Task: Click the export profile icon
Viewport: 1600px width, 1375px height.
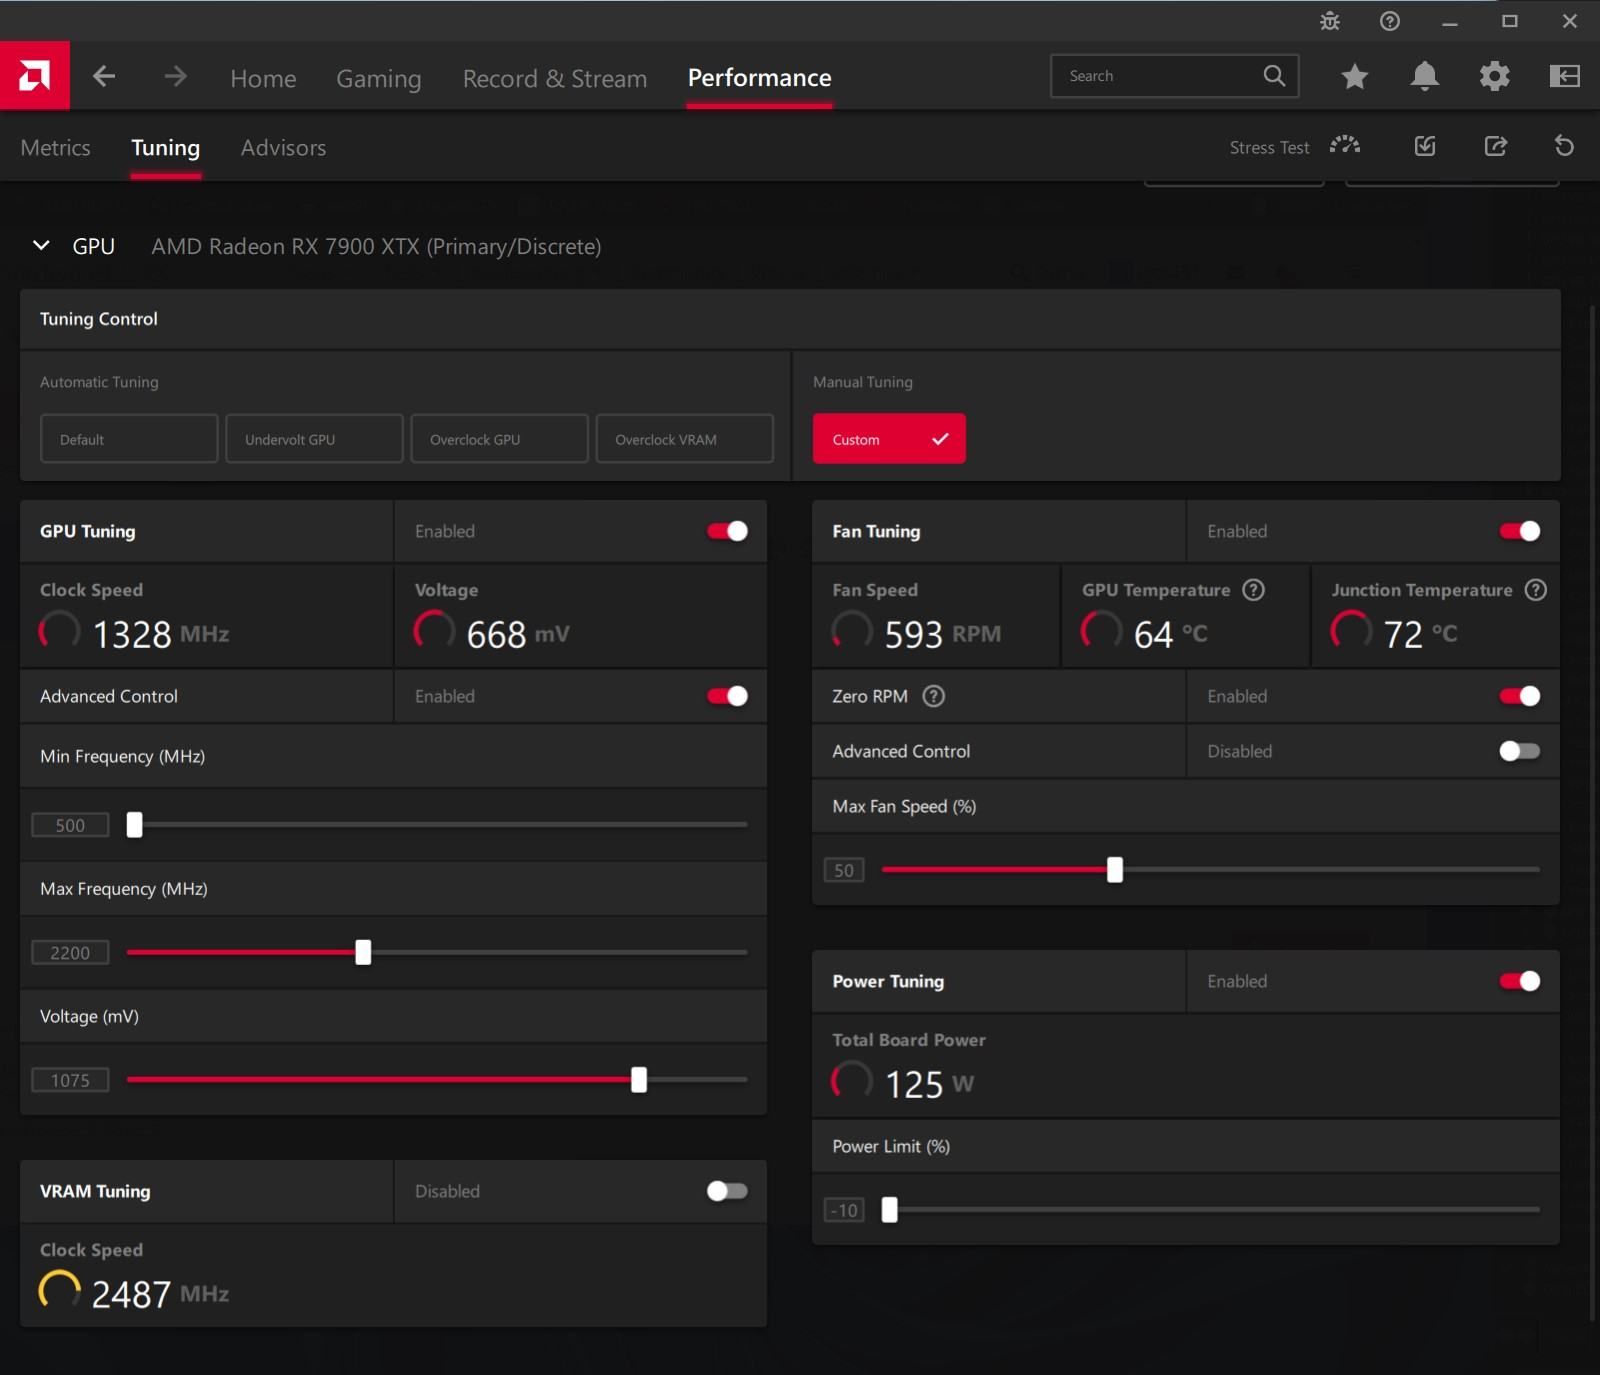Action: tap(1495, 146)
